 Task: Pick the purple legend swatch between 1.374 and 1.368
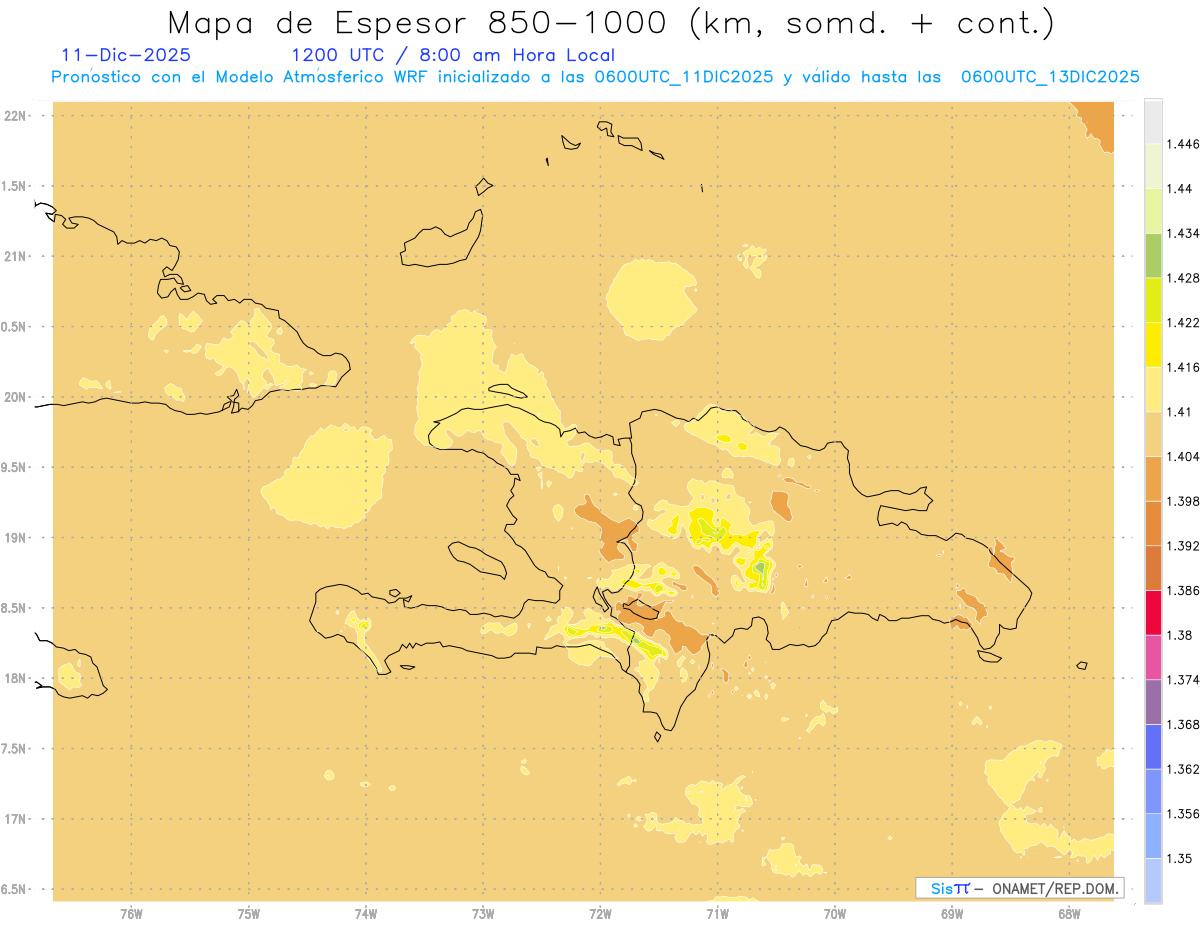1153,702
